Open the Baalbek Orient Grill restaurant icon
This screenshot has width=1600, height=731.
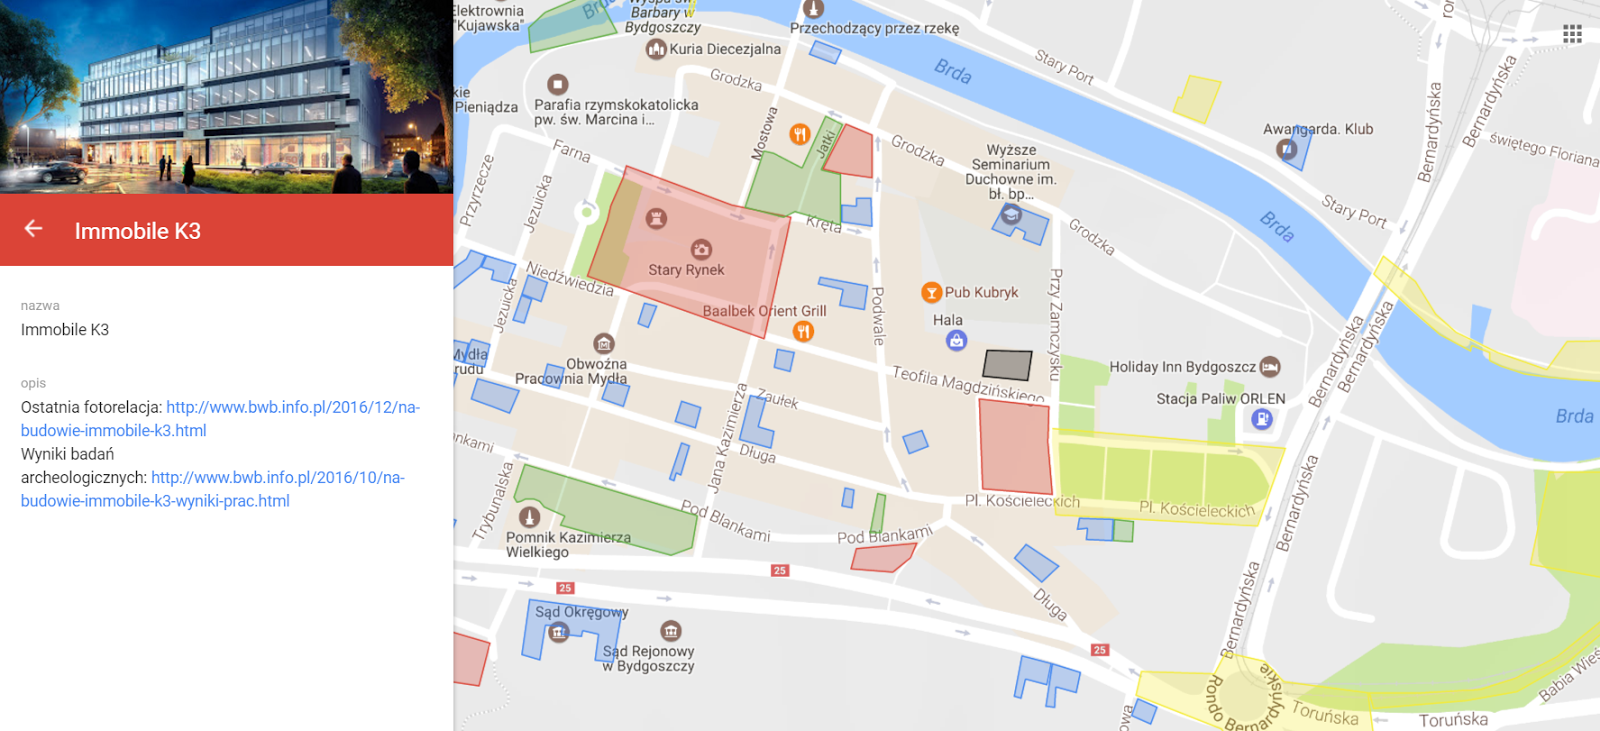[803, 331]
